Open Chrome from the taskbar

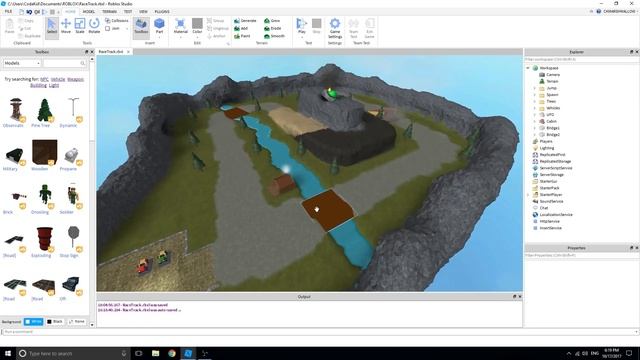pyautogui.click(x=172, y=353)
